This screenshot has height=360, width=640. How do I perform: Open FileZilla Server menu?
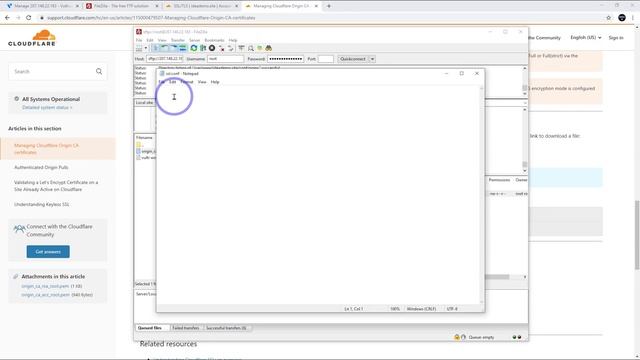[x=195, y=40]
